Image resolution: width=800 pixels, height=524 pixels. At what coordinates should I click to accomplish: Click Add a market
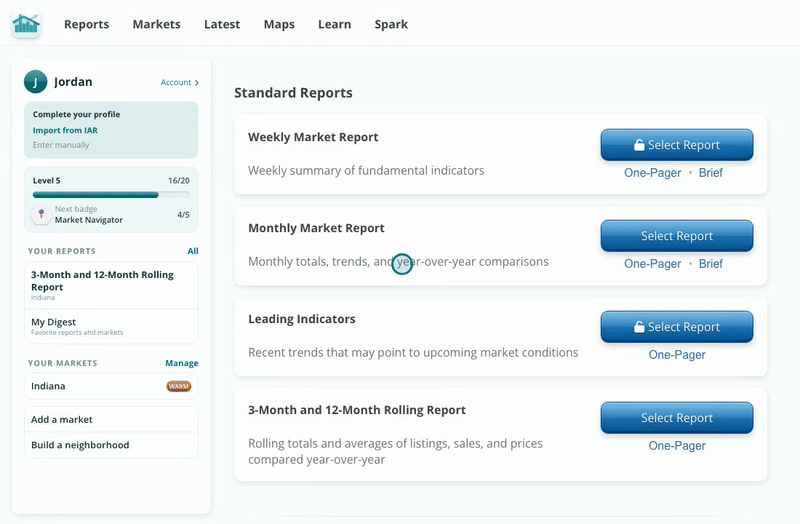tap(111, 419)
